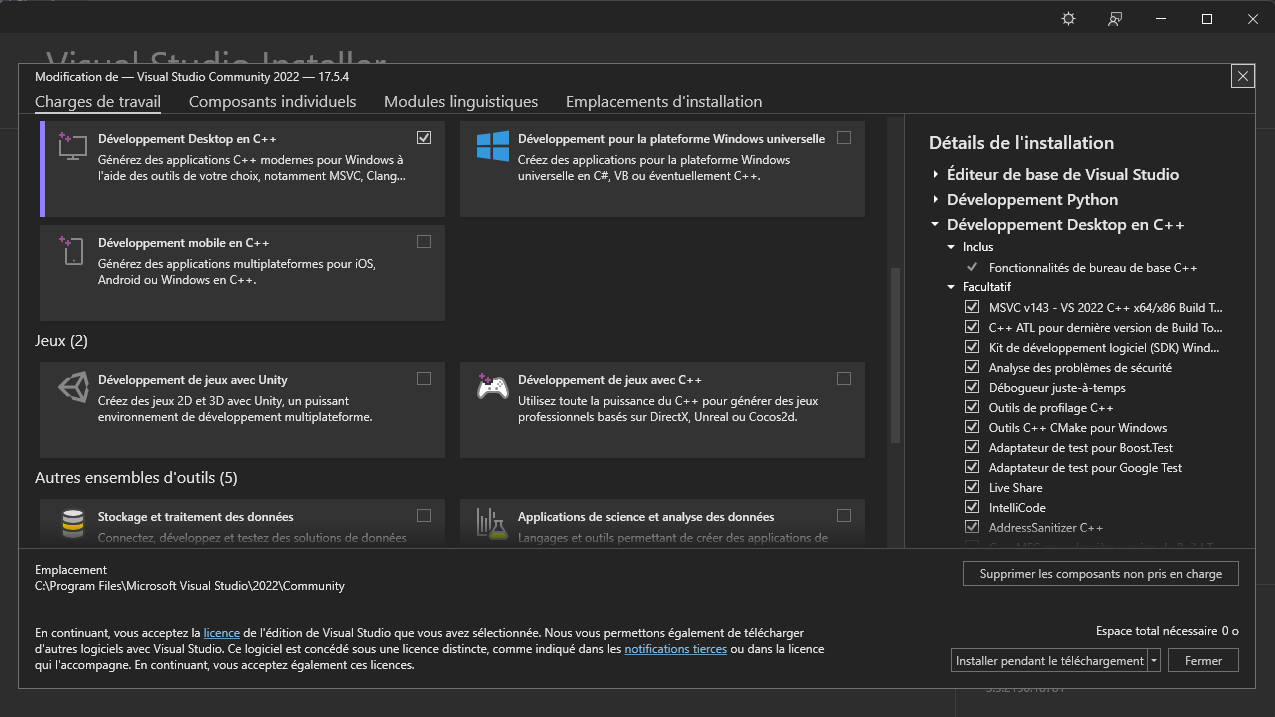Screen dimensions: 1275x717
Task: Collapse the Inclus section
Action: point(952,246)
